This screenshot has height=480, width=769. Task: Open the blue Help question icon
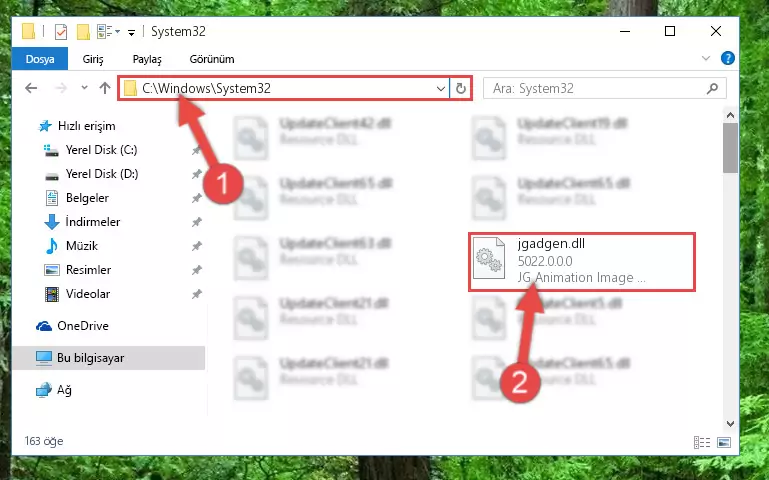click(728, 58)
